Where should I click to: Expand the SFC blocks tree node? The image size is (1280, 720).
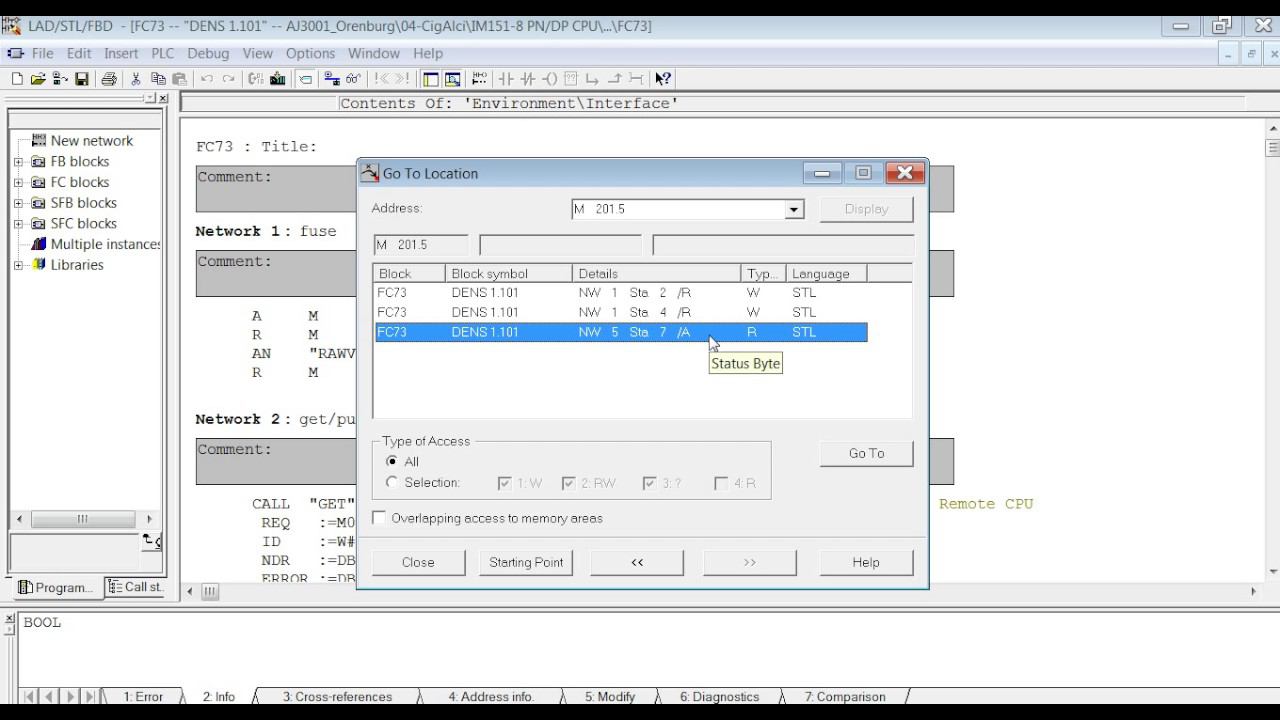[x=18, y=224]
